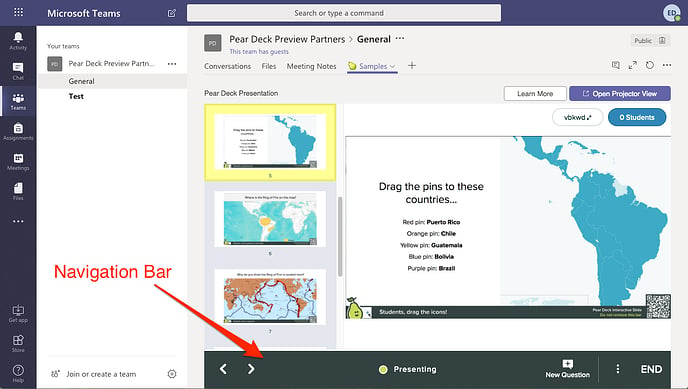Screen dimensions: 688x389
Task: Open Files in the left sidebar
Action: (18, 192)
